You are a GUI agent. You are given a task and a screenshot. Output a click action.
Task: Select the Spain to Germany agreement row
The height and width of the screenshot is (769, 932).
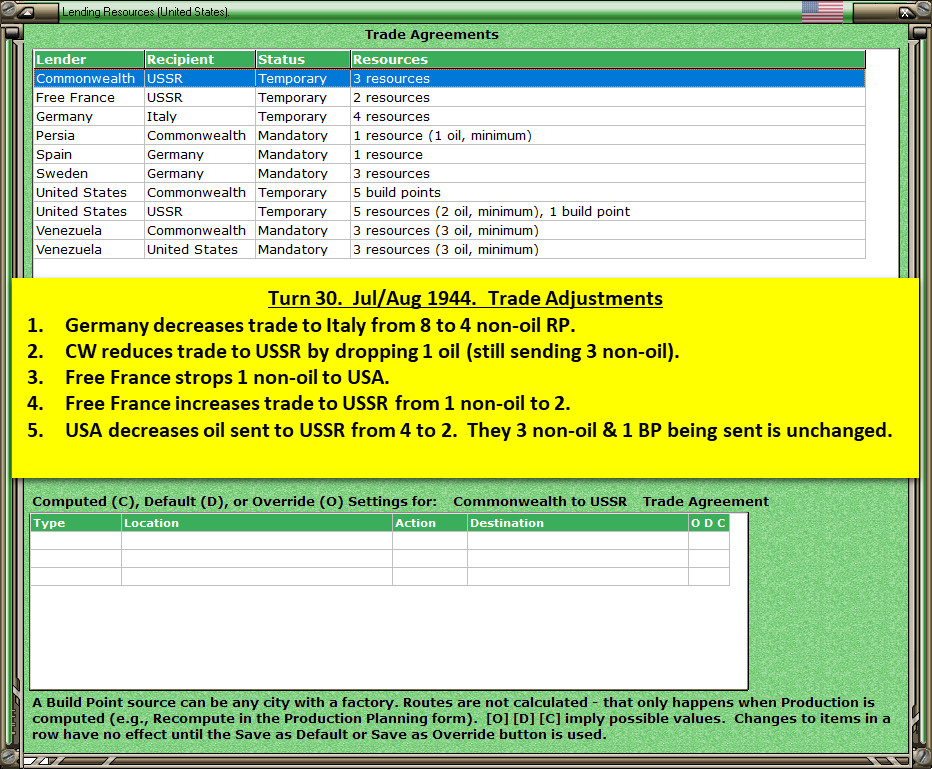point(449,155)
